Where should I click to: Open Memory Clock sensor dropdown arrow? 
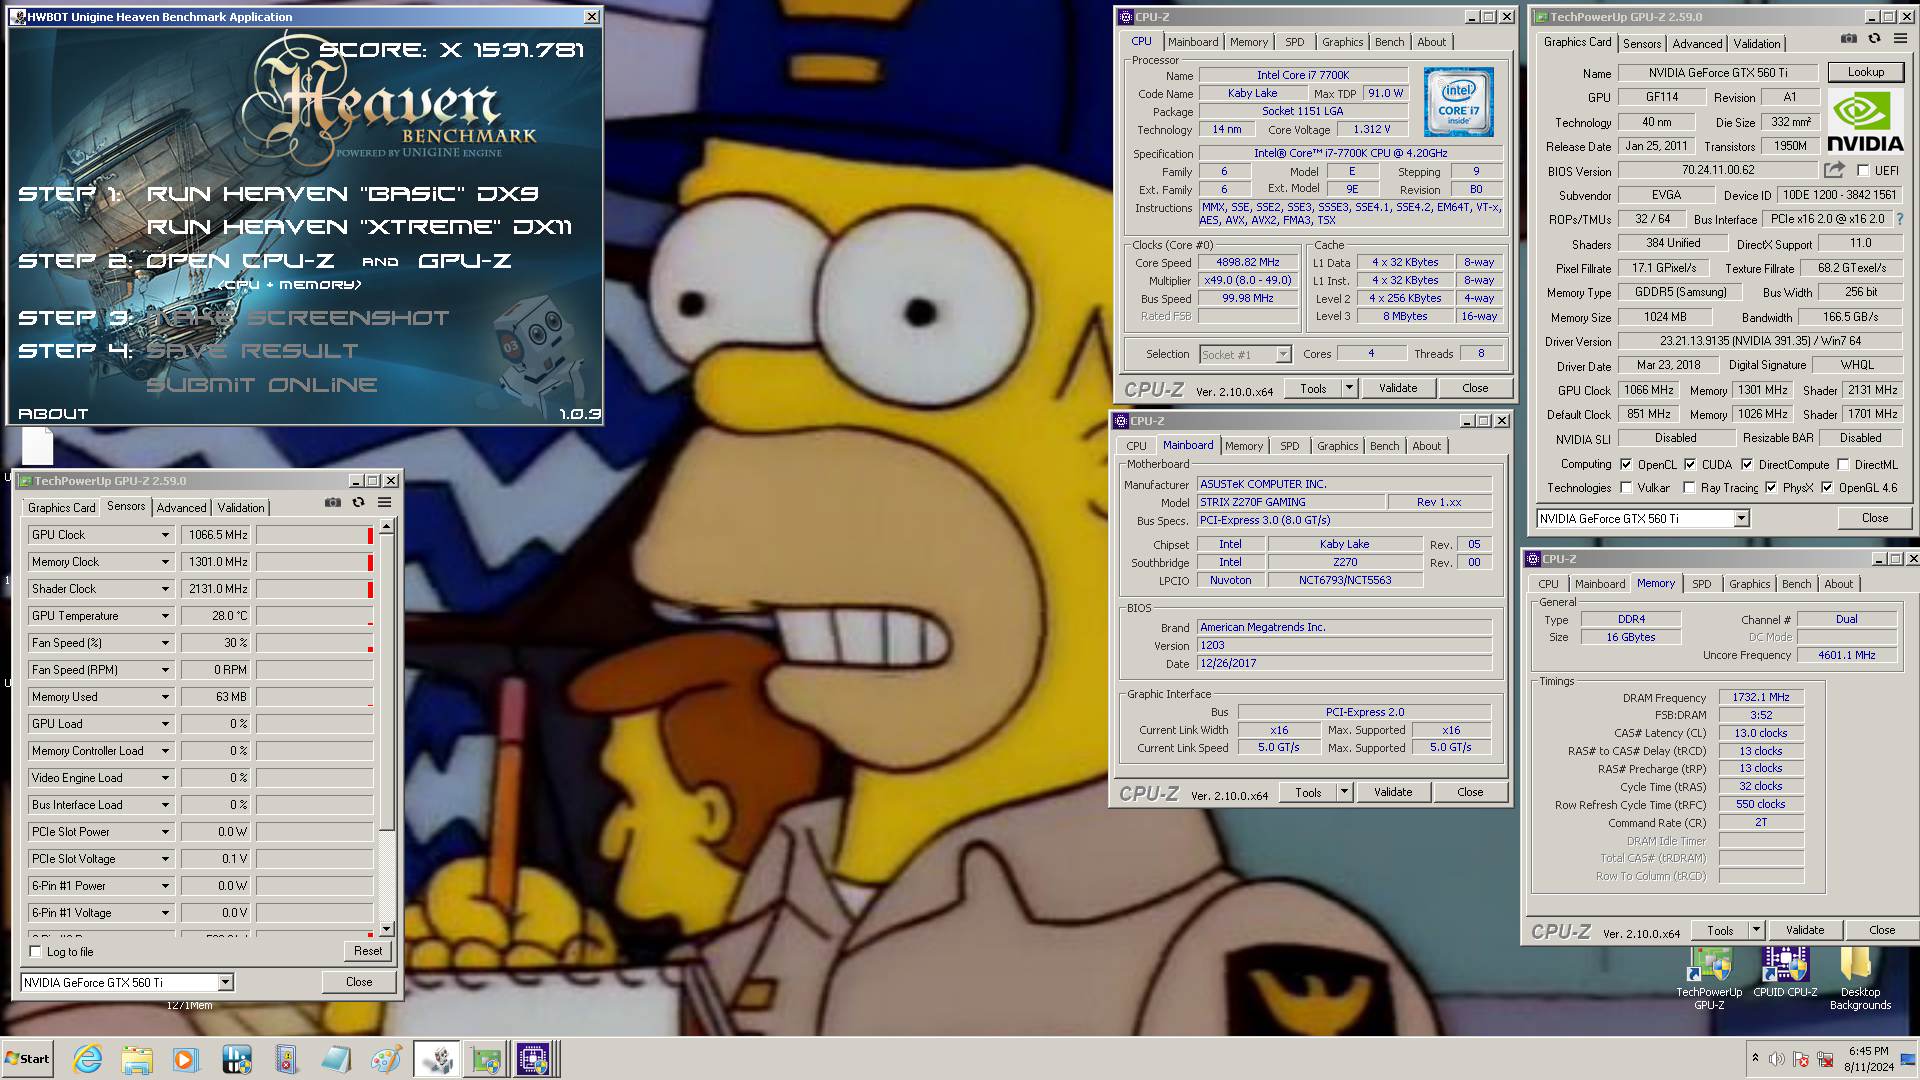[x=166, y=562]
